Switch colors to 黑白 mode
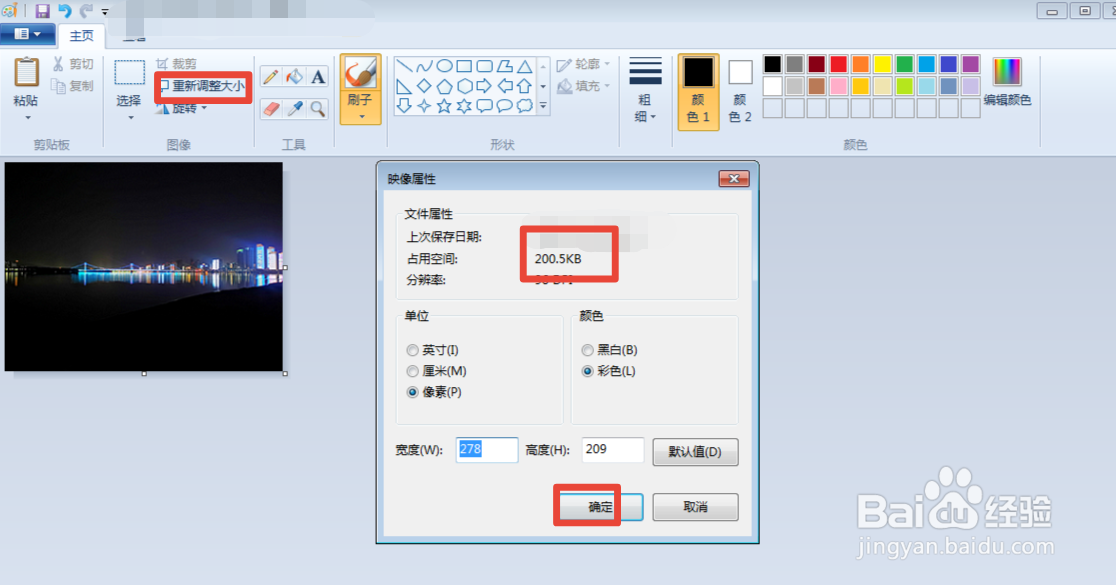 (588, 350)
